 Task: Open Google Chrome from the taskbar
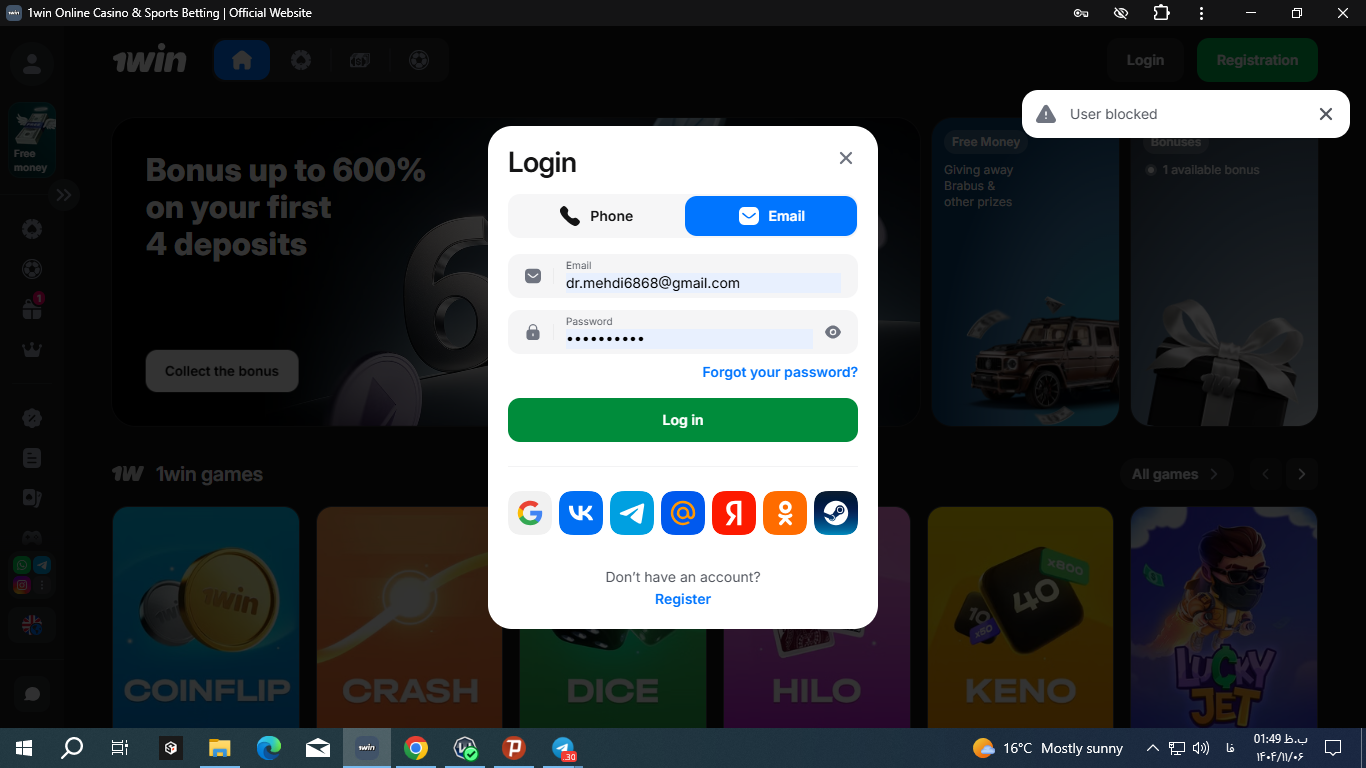click(416, 748)
